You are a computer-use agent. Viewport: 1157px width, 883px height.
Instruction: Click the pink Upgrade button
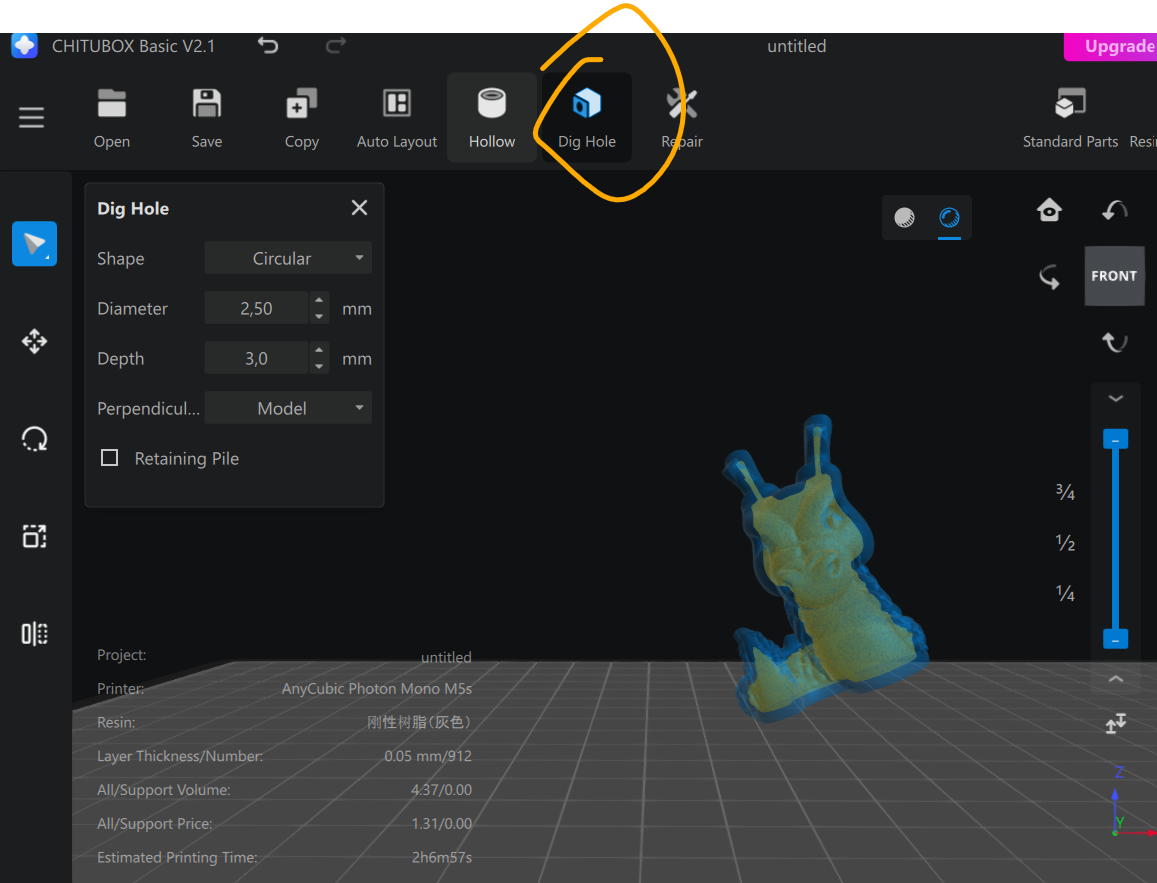1111,46
